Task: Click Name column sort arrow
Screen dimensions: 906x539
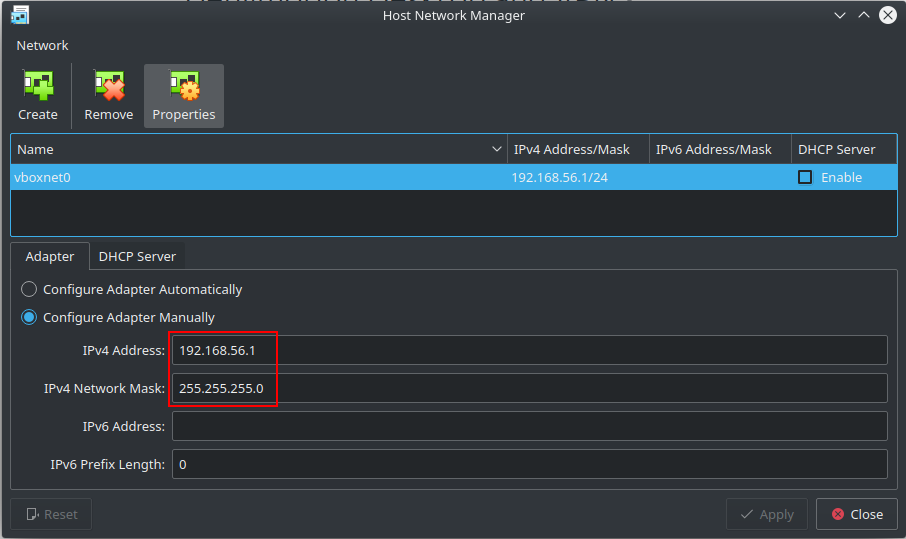Action: pos(496,149)
